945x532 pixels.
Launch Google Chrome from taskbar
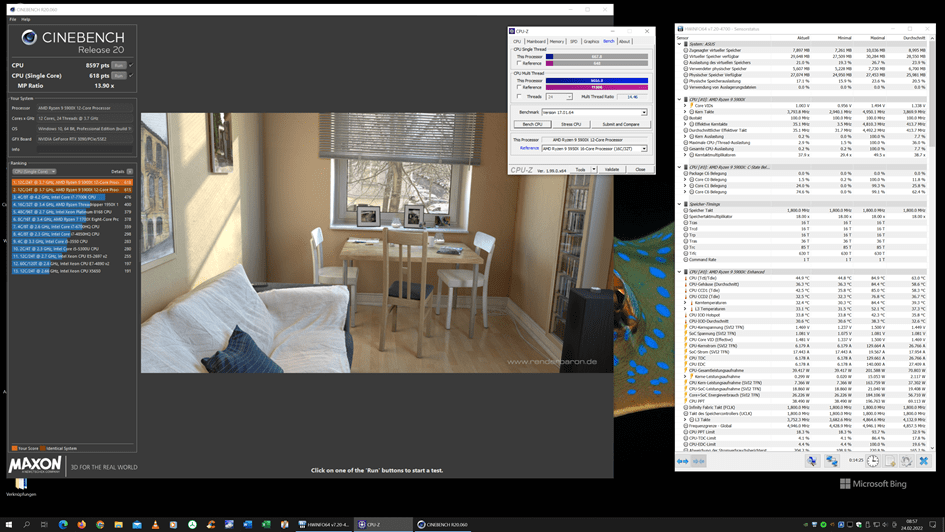click(100, 524)
